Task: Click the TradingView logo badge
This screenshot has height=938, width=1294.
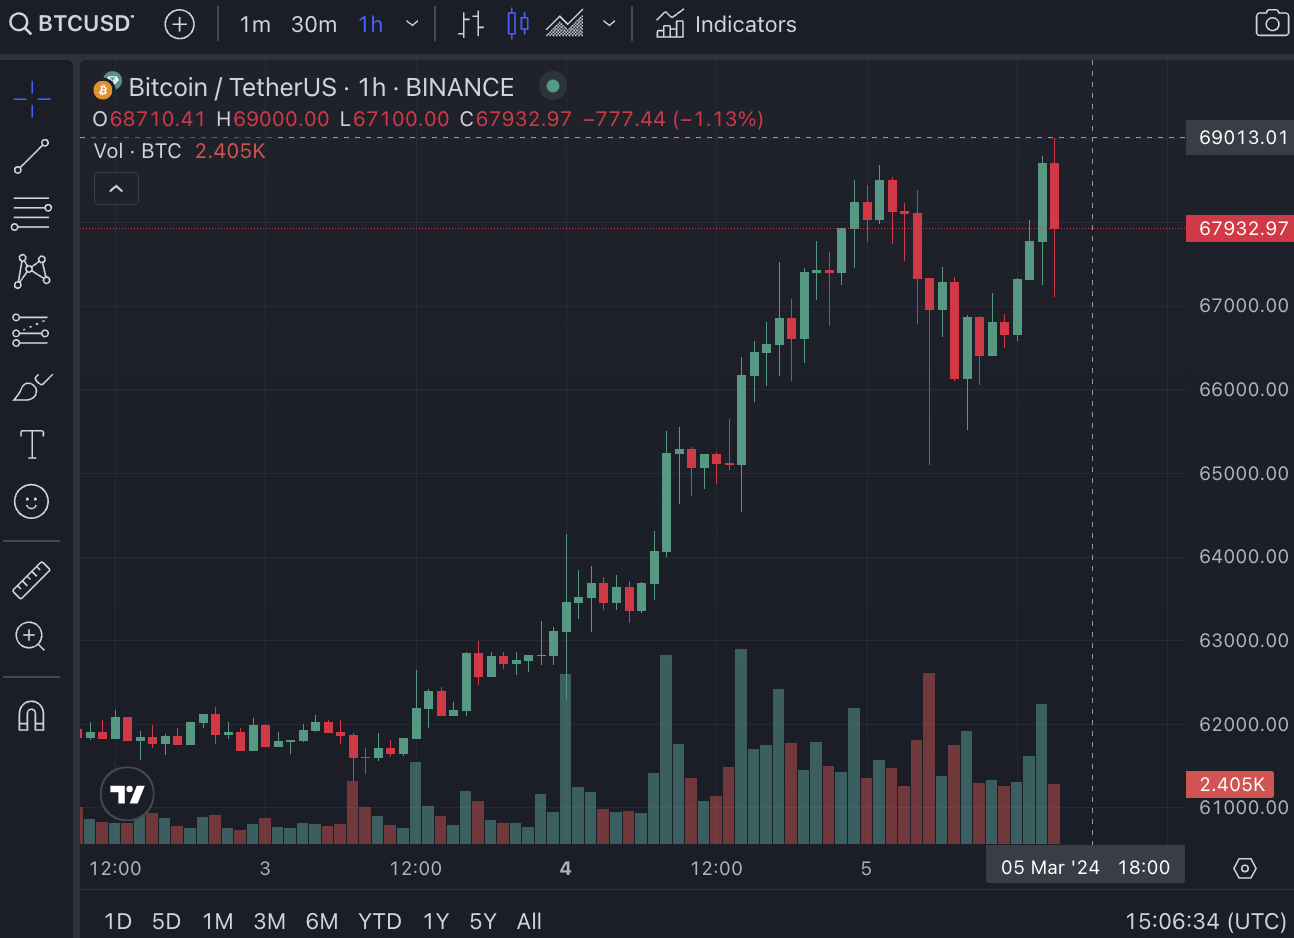Action: [127, 794]
